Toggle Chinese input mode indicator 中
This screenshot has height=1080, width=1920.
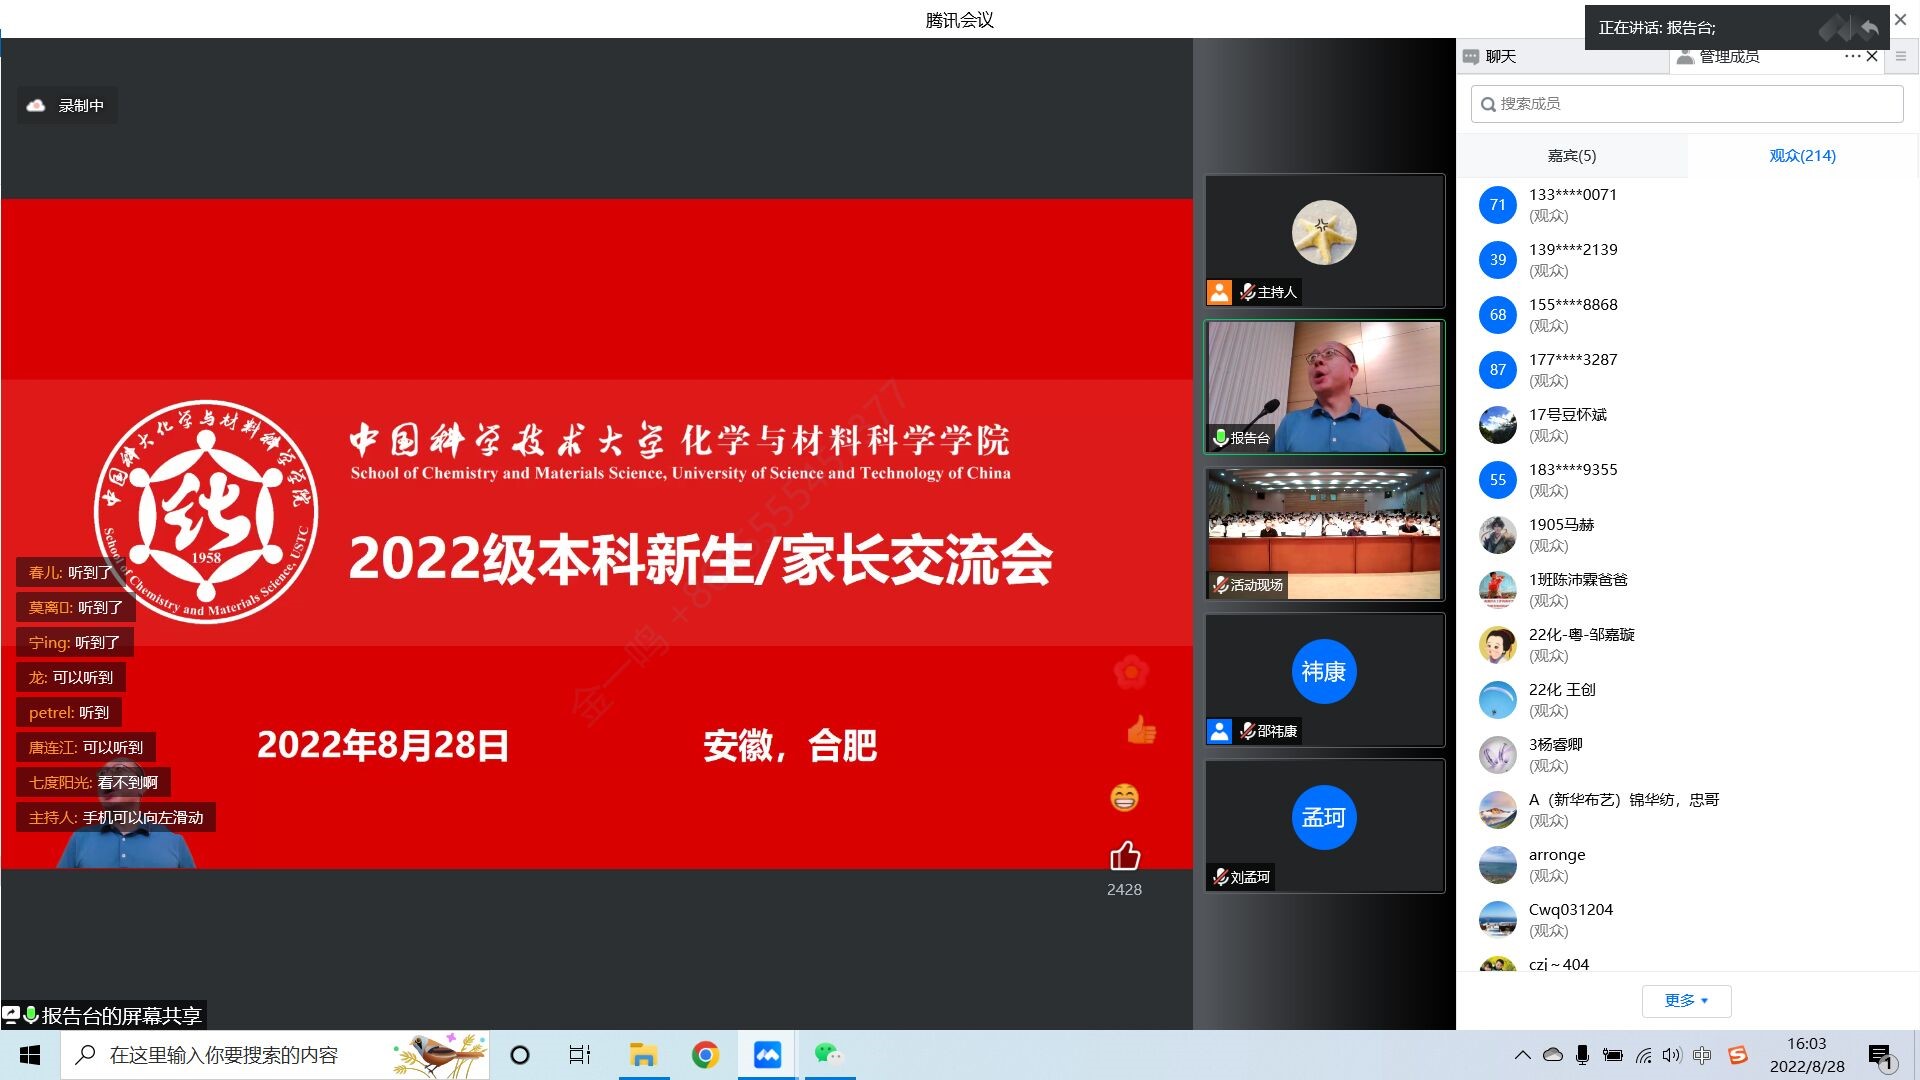tap(1702, 1055)
